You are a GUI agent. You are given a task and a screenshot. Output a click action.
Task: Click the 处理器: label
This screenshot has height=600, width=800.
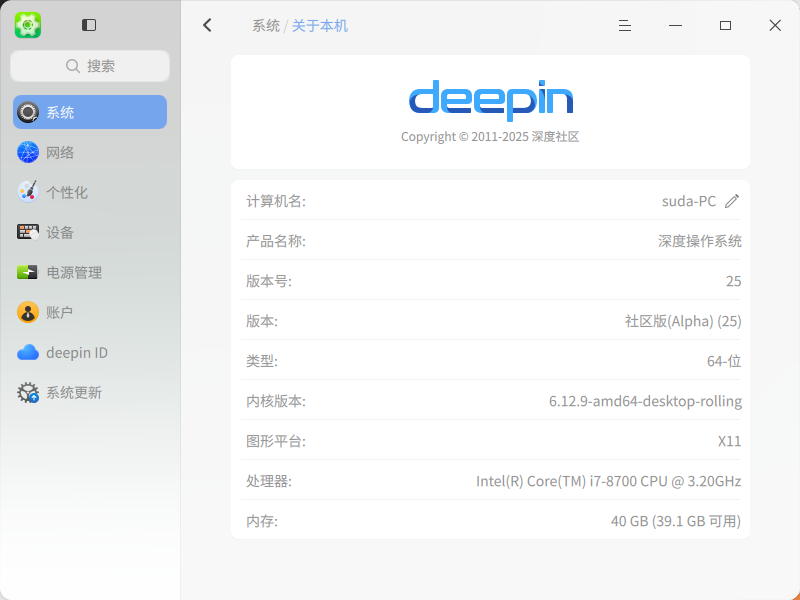coord(269,481)
